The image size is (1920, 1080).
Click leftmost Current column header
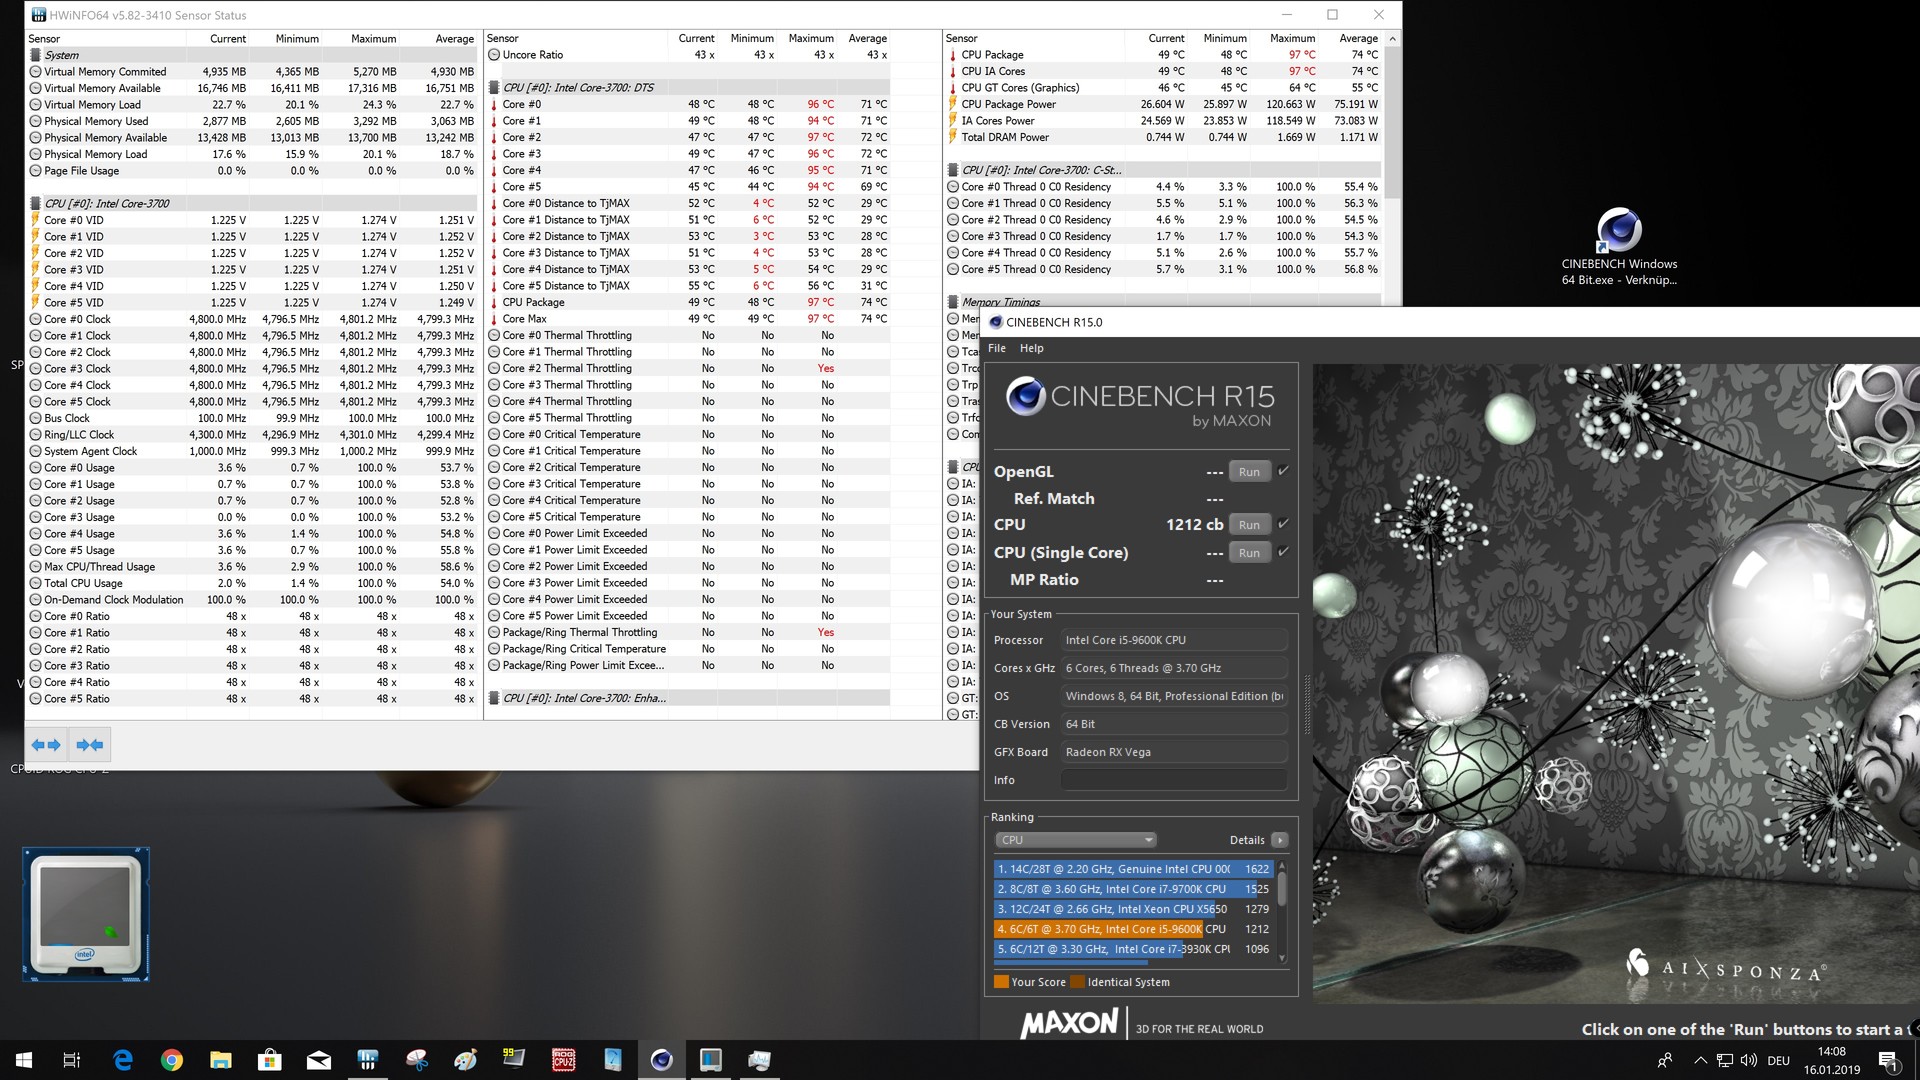218,38
